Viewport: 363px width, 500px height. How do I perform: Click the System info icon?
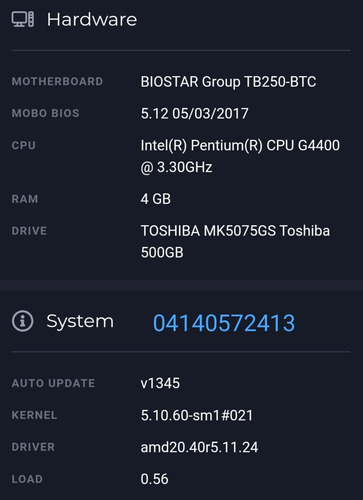coord(23,321)
